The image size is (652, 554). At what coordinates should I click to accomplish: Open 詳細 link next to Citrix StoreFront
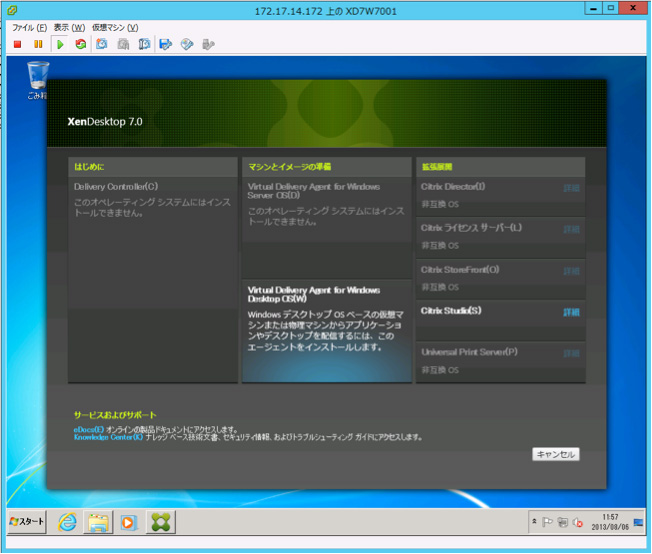(x=571, y=271)
